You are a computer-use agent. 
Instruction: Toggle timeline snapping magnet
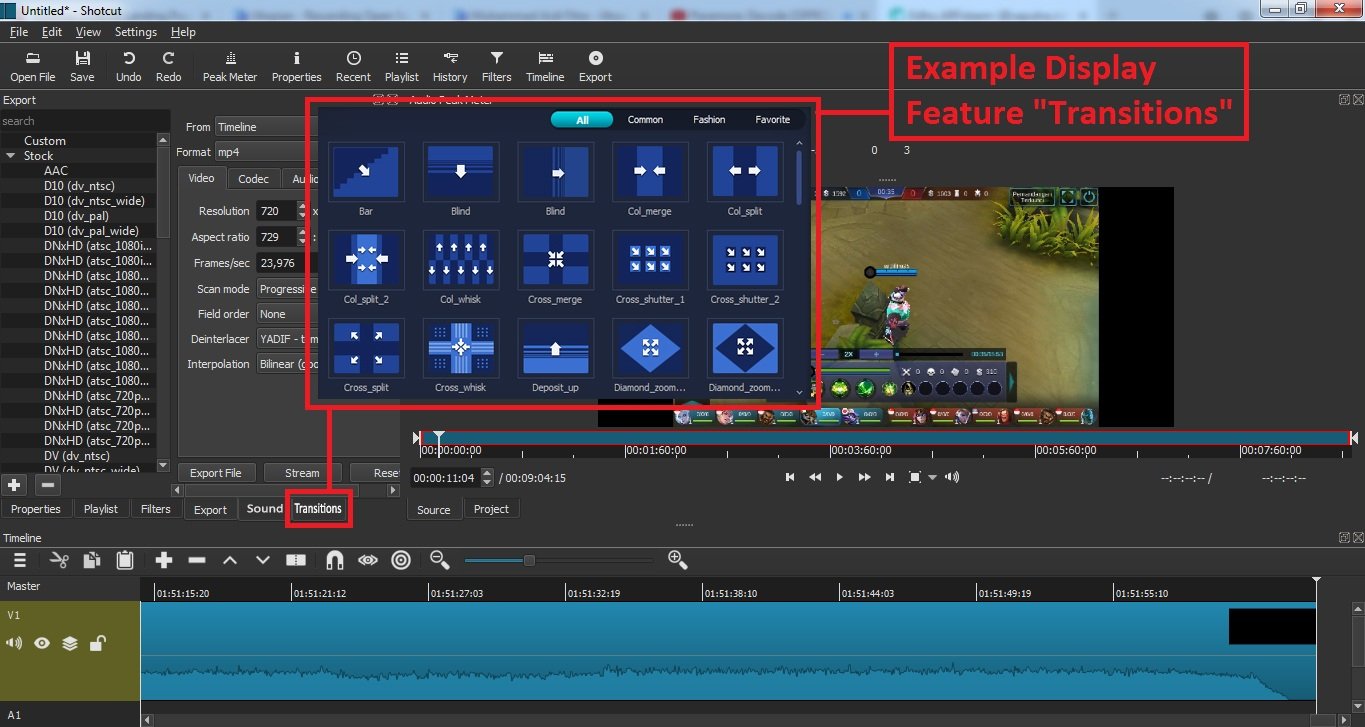click(335, 561)
